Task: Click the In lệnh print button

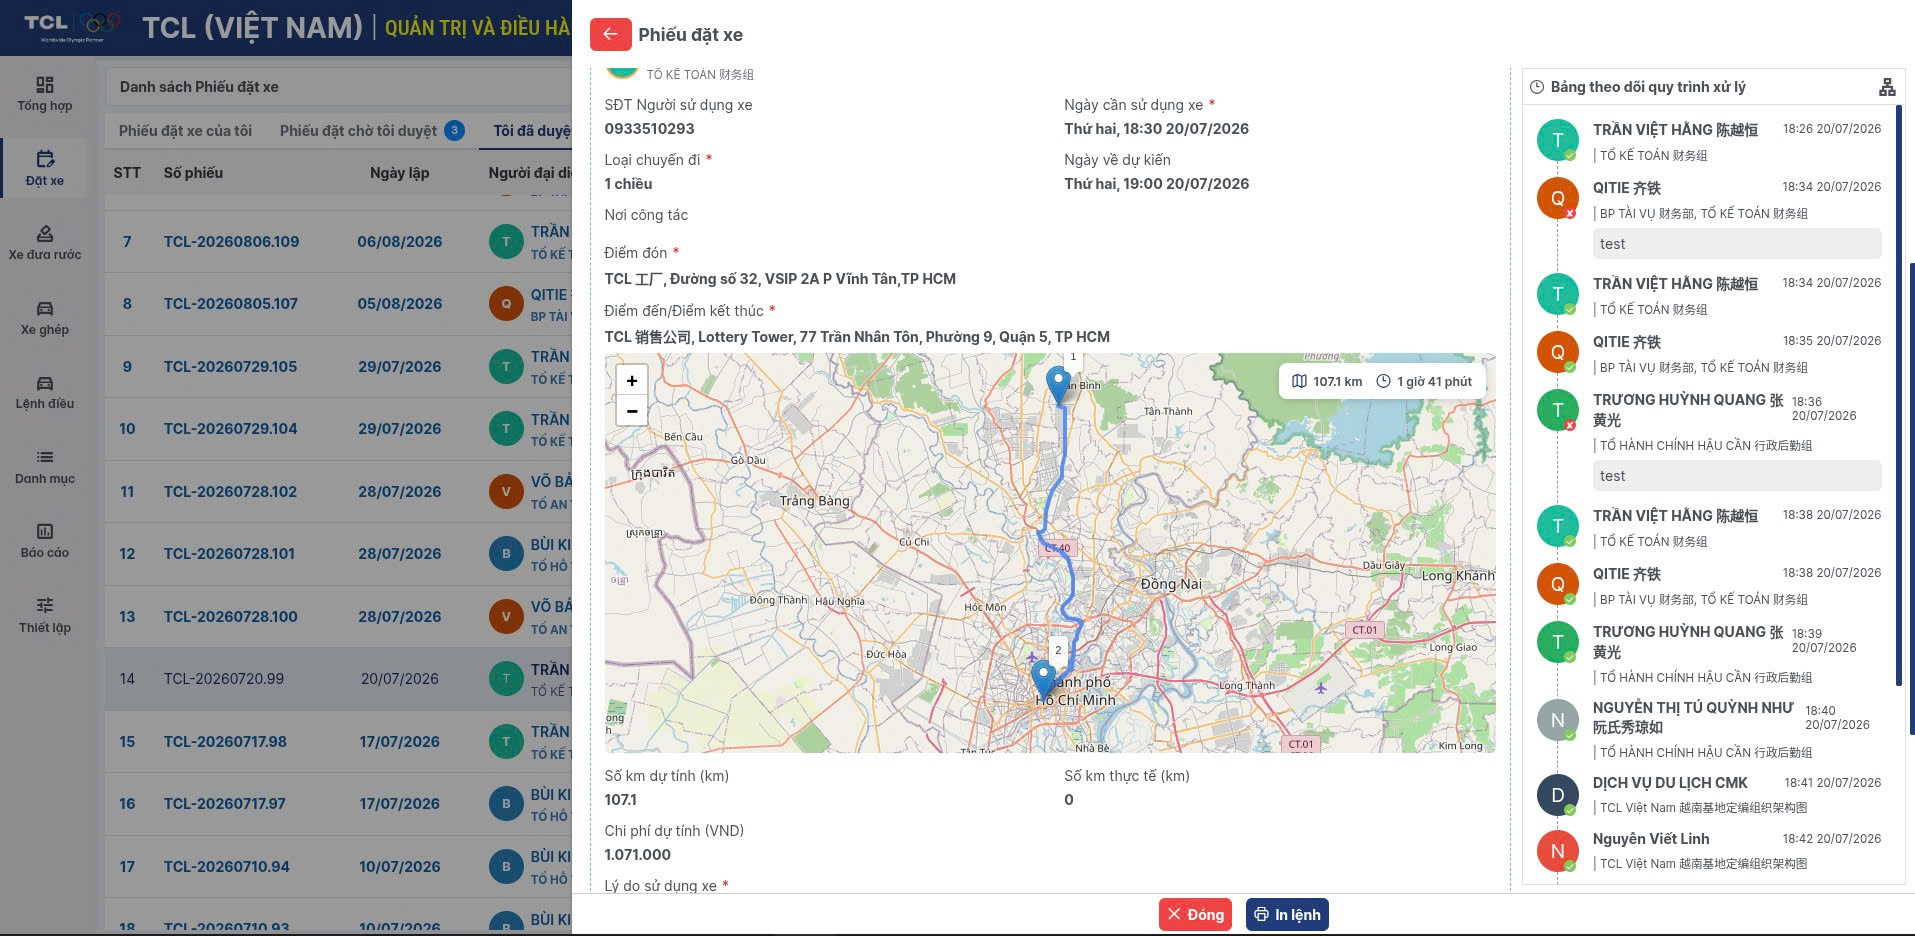Action: point(1287,915)
